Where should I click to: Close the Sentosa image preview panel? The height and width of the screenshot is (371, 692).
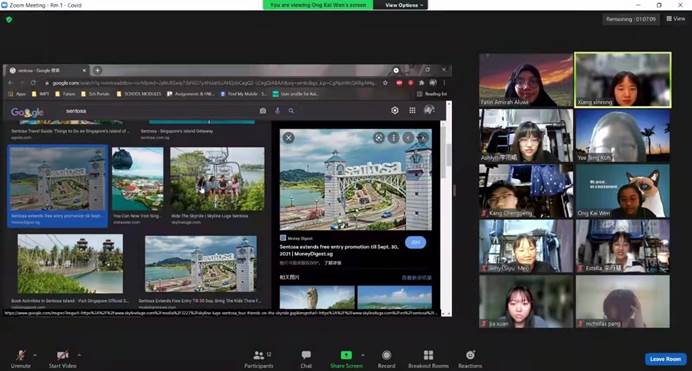point(289,138)
